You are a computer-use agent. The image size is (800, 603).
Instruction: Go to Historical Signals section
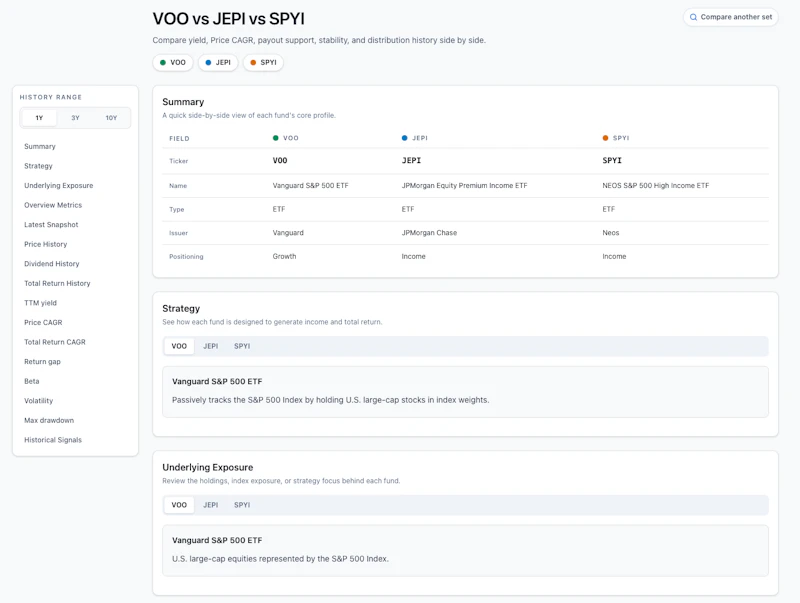coord(53,440)
